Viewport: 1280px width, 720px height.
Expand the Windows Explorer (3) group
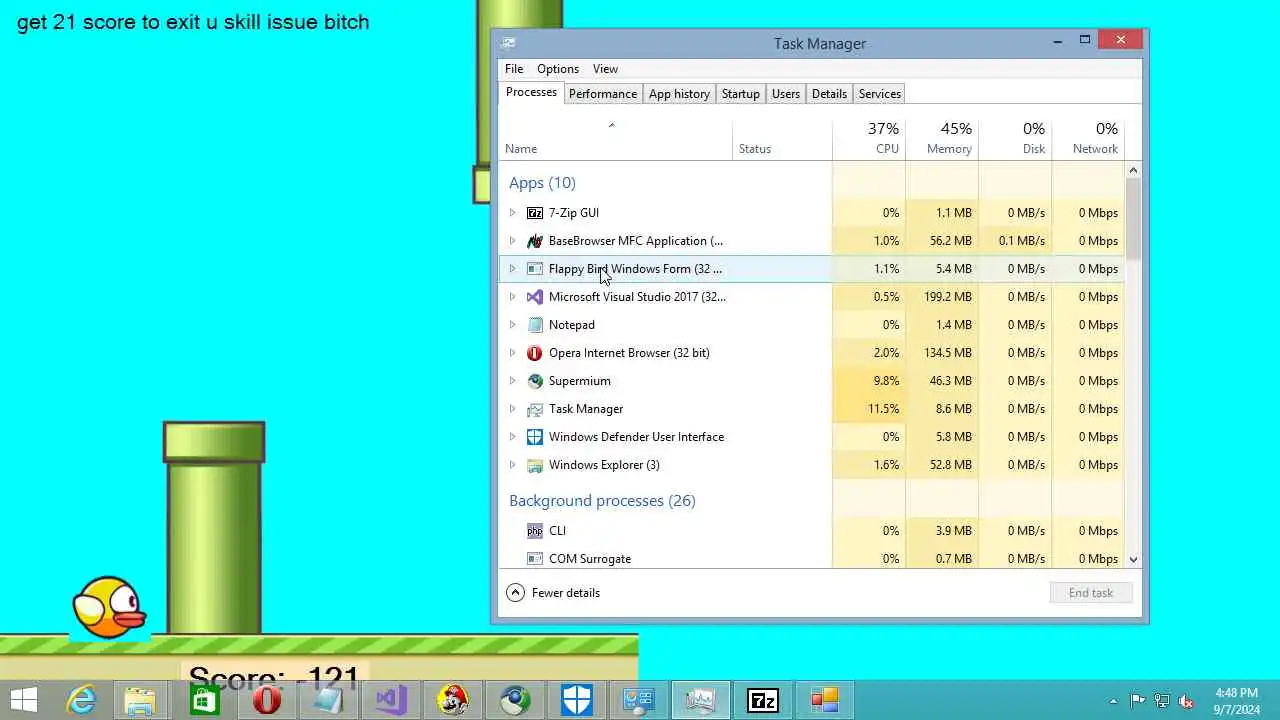[513, 465]
